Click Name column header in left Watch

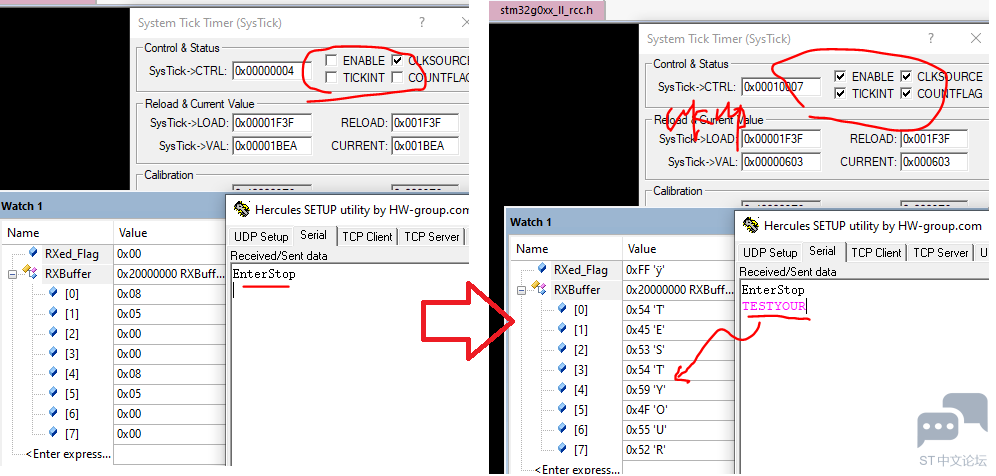[57, 233]
